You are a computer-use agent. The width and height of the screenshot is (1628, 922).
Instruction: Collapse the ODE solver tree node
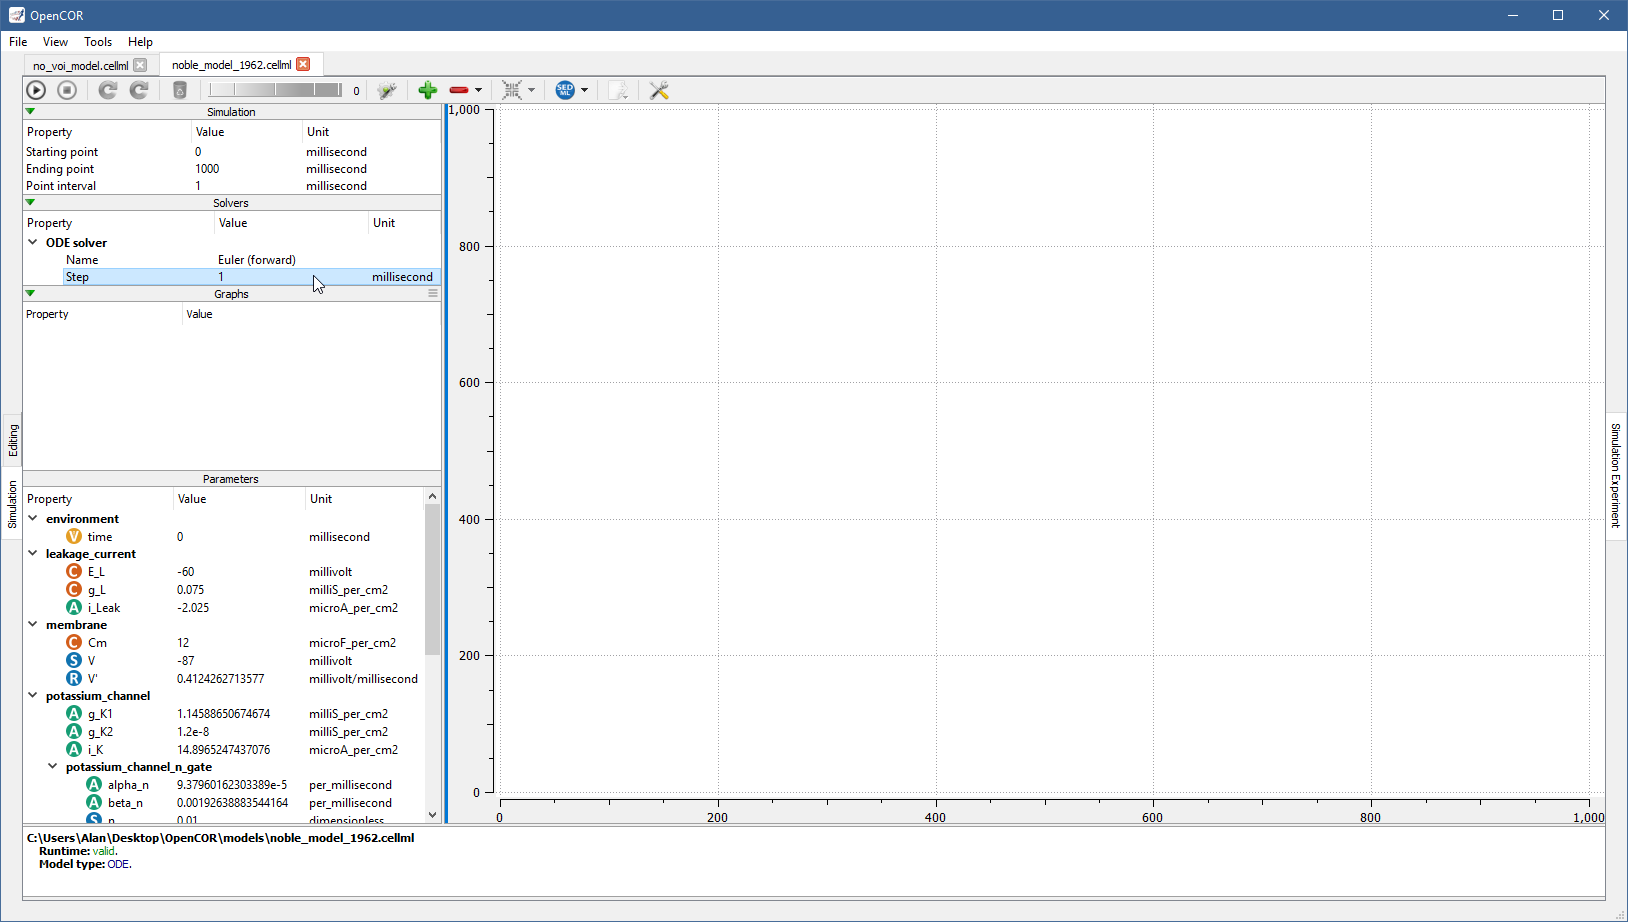[x=33, y=242]
